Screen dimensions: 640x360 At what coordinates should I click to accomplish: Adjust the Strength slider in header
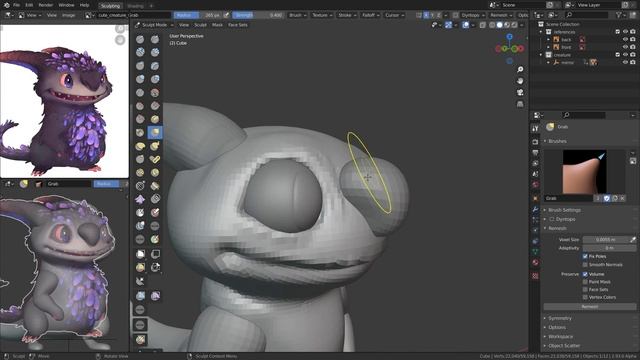pyautogui.click(x=258, y=15)
